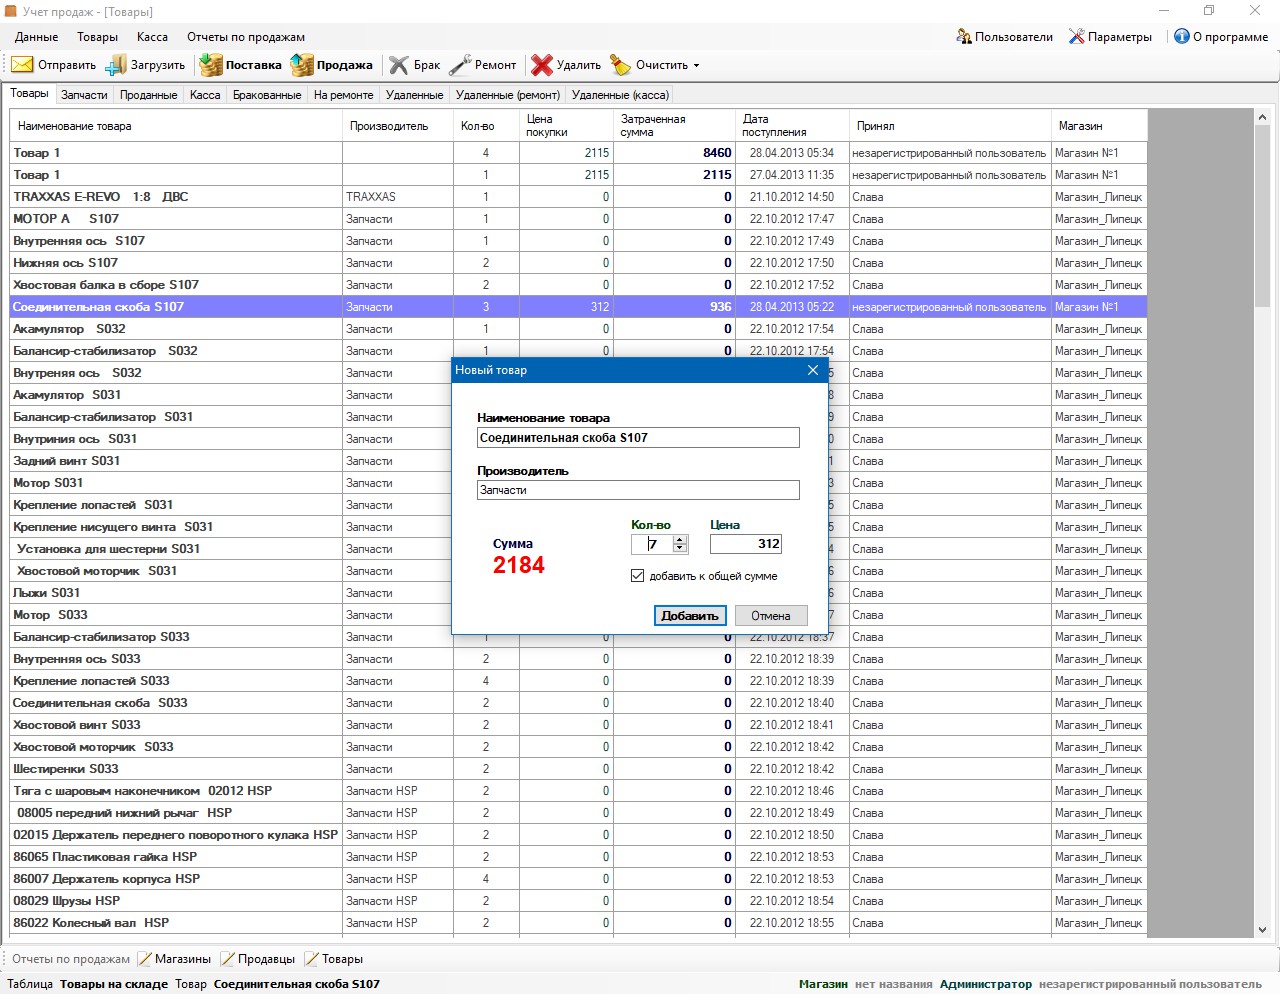The height and width of the screenshot is (994, 1280).
Task: Expand the Очистить dropdown arrow
Action: point(696,66)
